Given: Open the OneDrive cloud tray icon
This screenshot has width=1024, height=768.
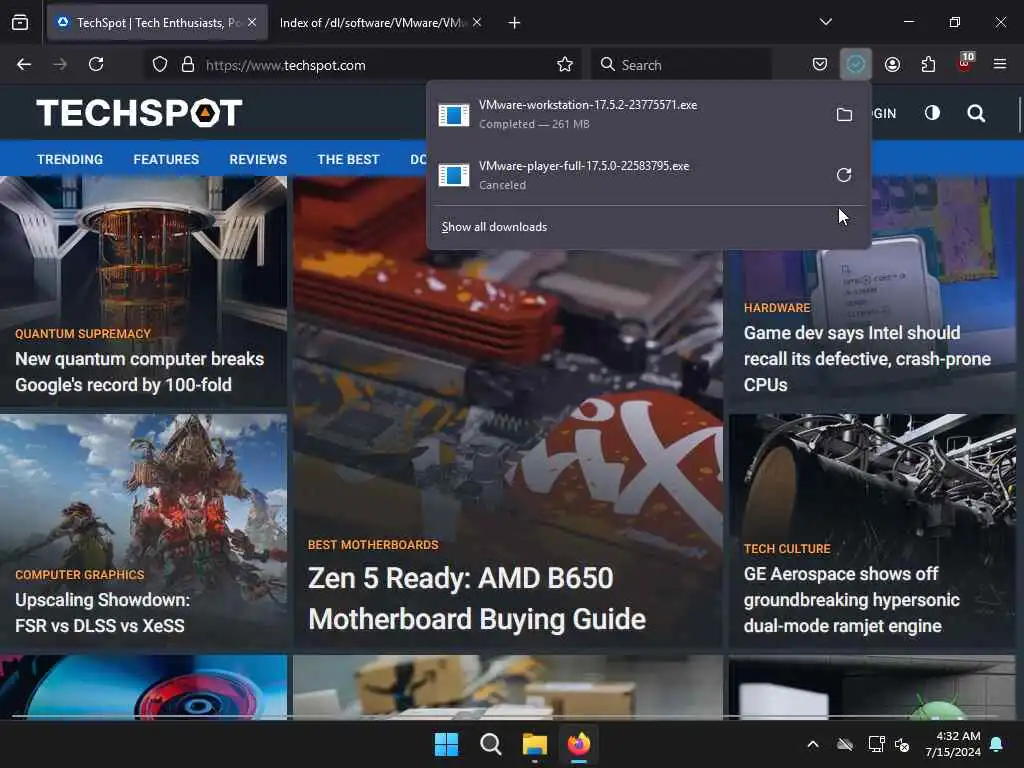Looking at the screenshot, I should pos(845,744).
